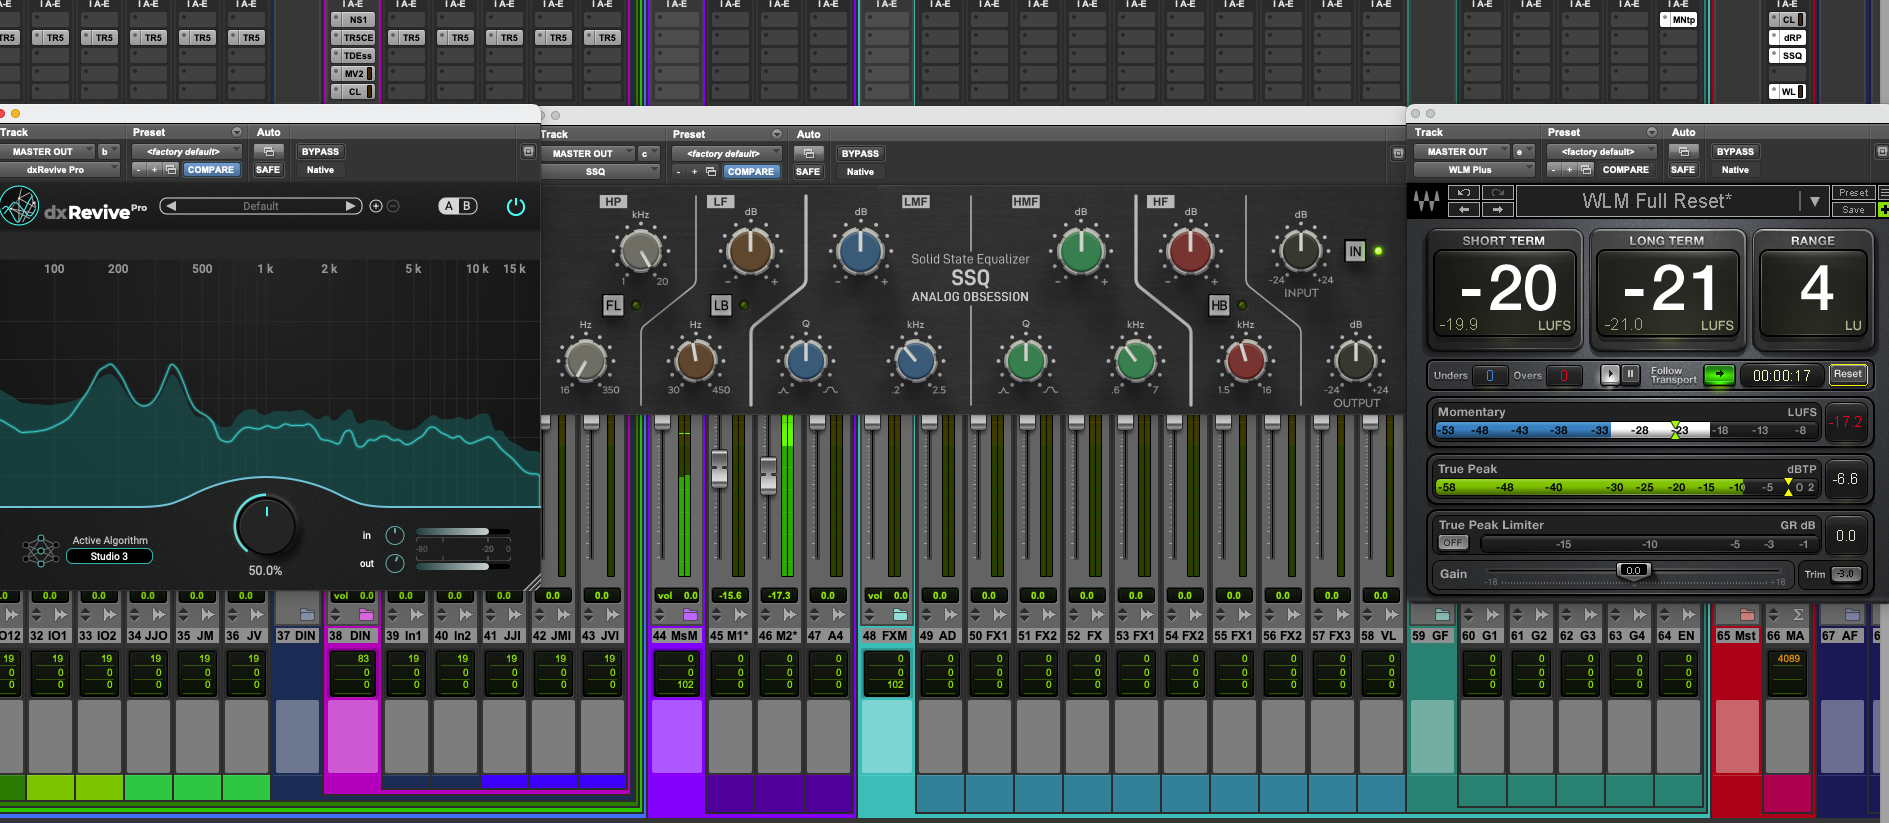
Task: Toggle target button in dxRevive window header
Action: [528, 152]
